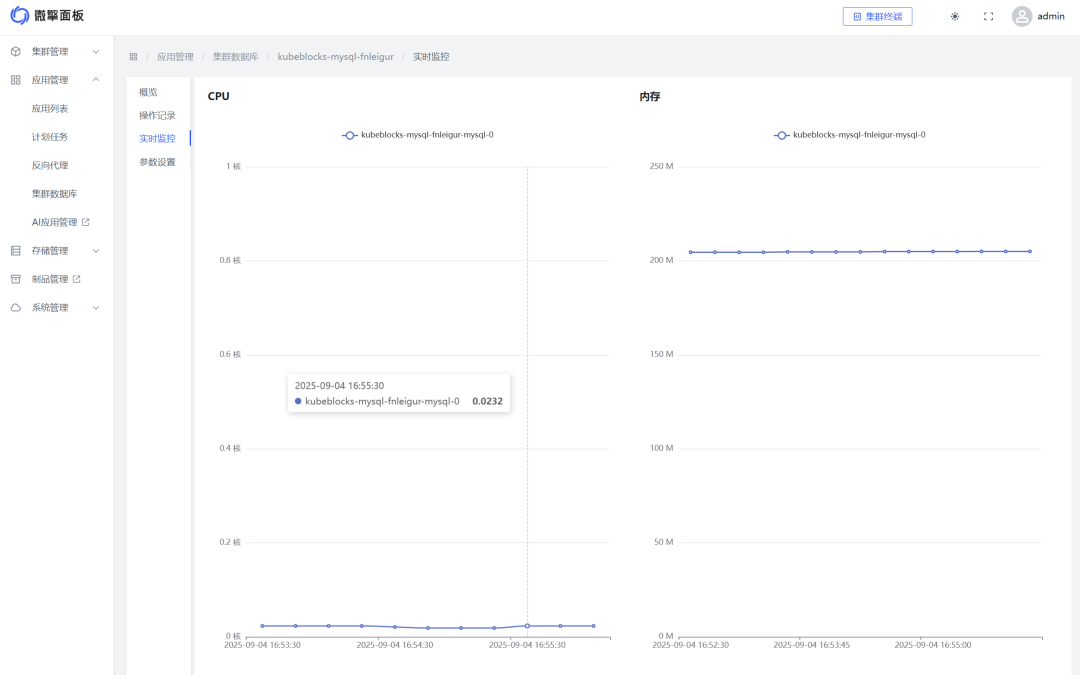
Task: Click tooltip timestamp 2025-09-04 16:55:30
Action: [340, 386]
